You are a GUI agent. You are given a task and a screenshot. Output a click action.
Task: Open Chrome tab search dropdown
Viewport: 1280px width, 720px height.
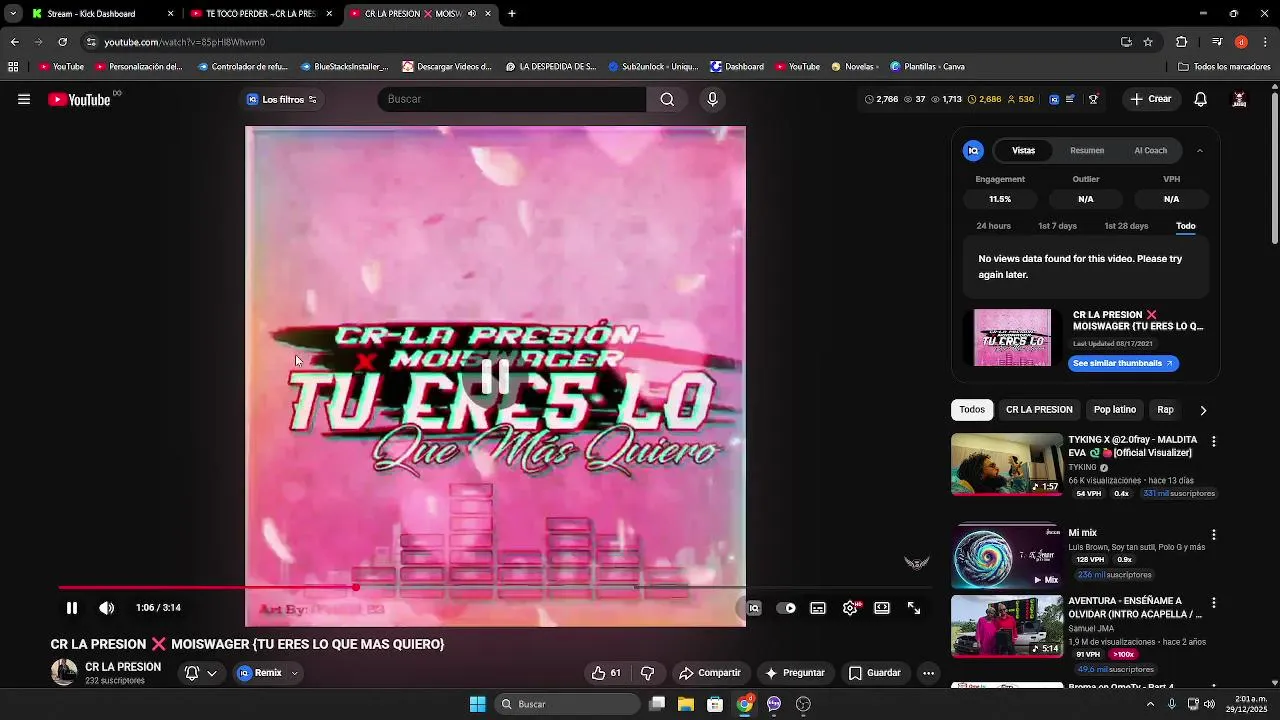pyautogui.click(x=13, y=14)
